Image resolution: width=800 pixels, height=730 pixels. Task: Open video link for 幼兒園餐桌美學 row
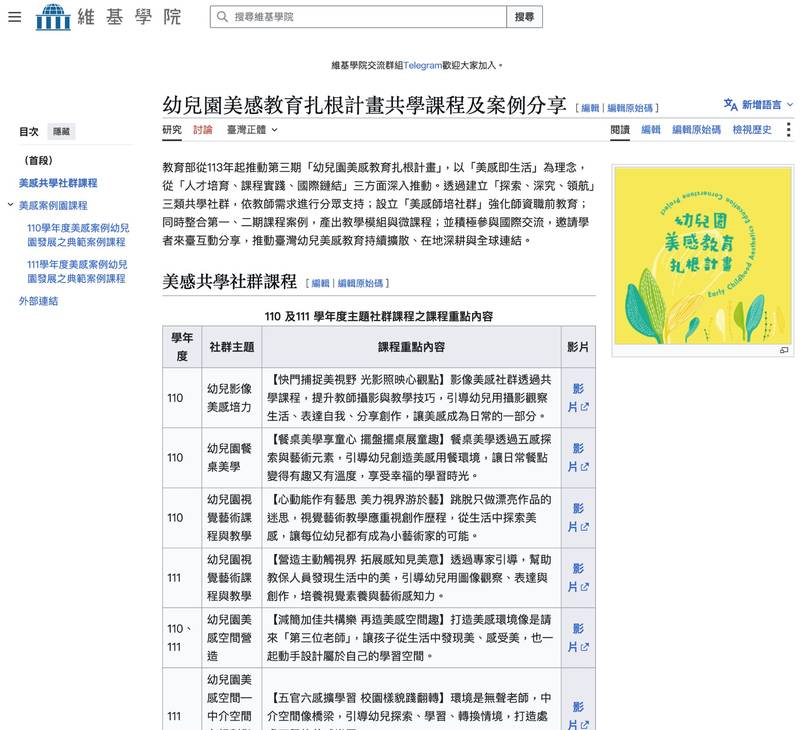tap(578, 458)
